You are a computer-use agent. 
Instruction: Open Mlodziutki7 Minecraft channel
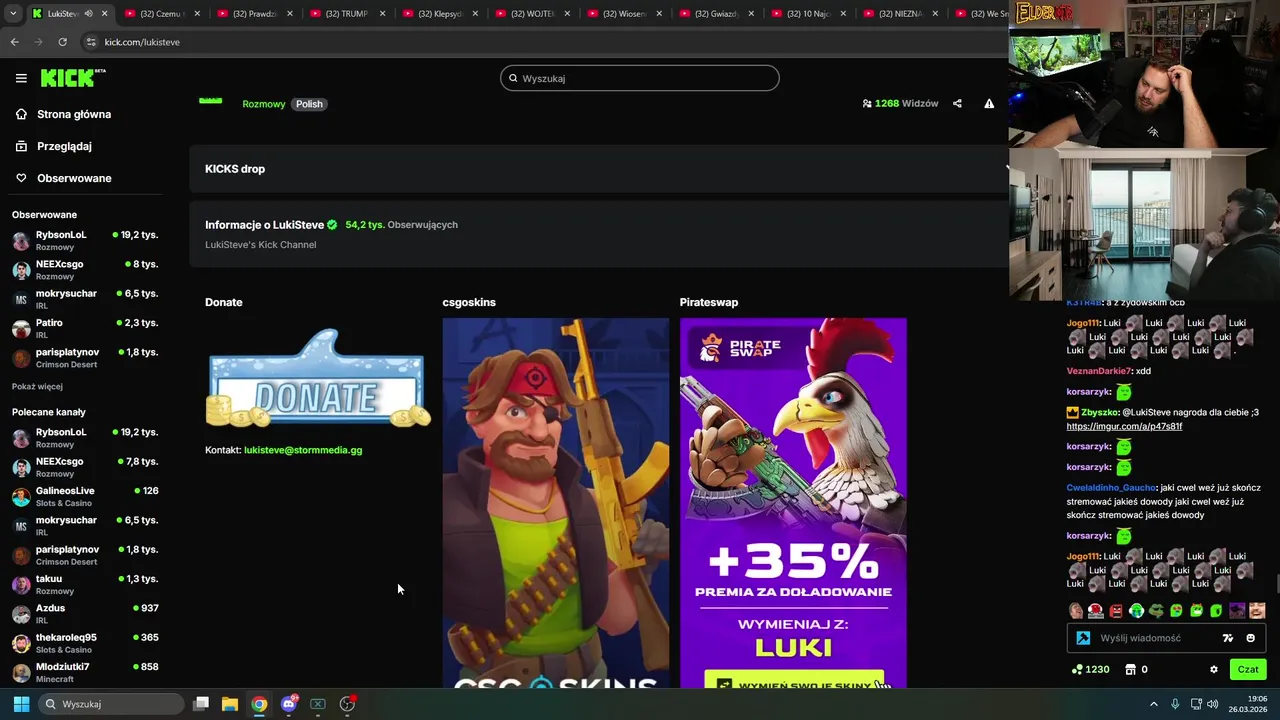tap(85, 672)
